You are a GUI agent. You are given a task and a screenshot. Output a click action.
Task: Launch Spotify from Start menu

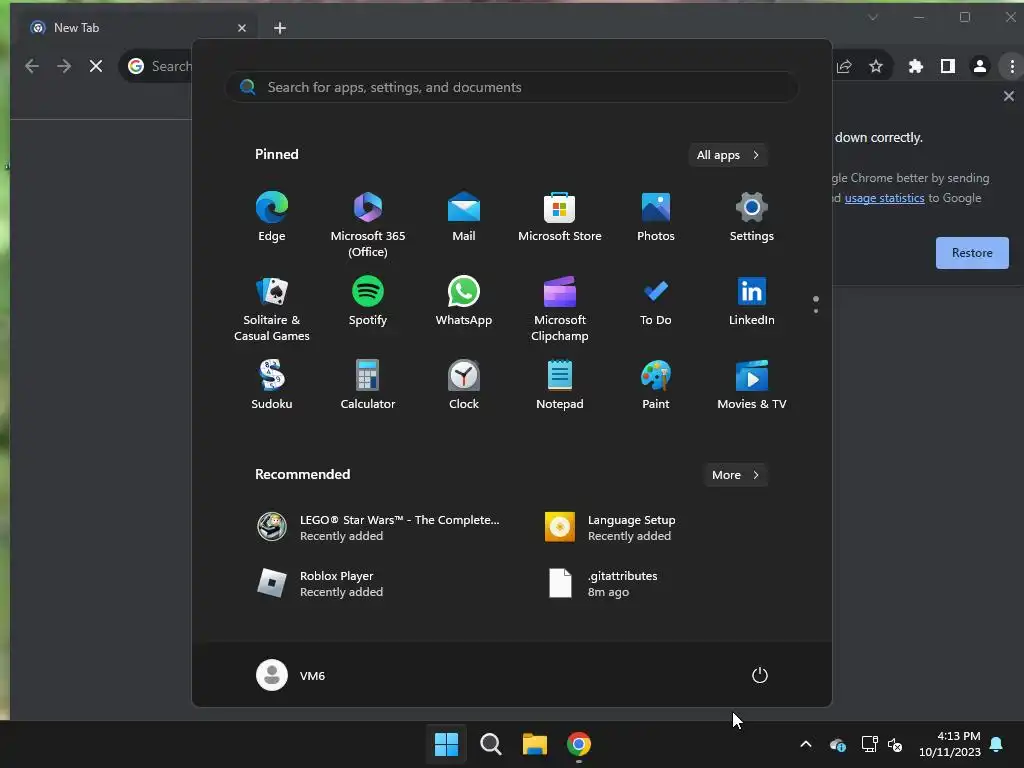point(368,301)
